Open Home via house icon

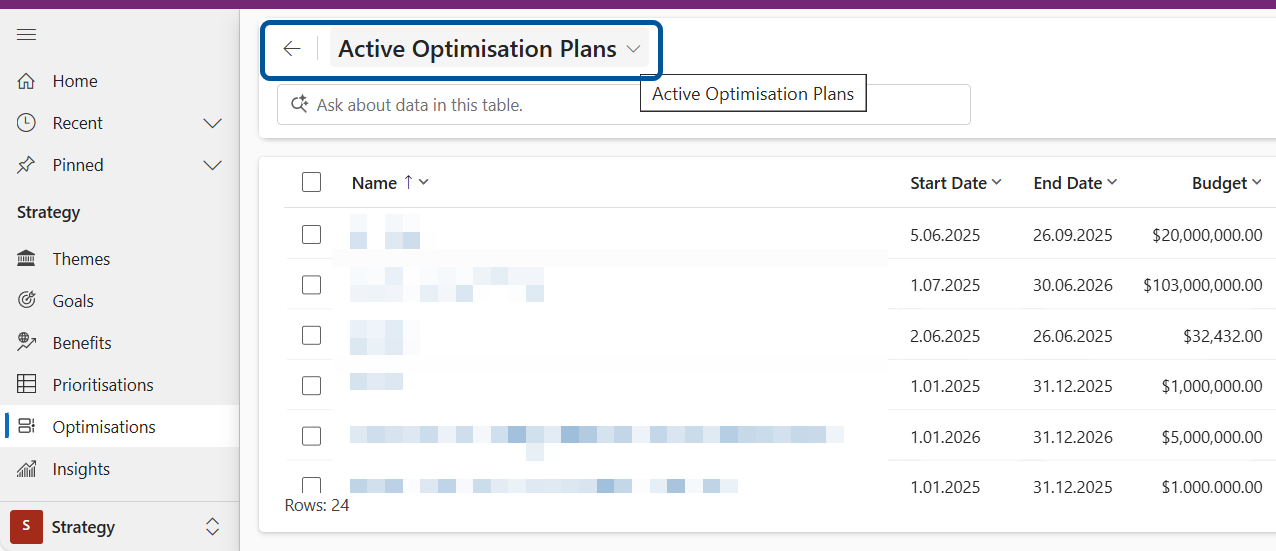pos(27,81)
